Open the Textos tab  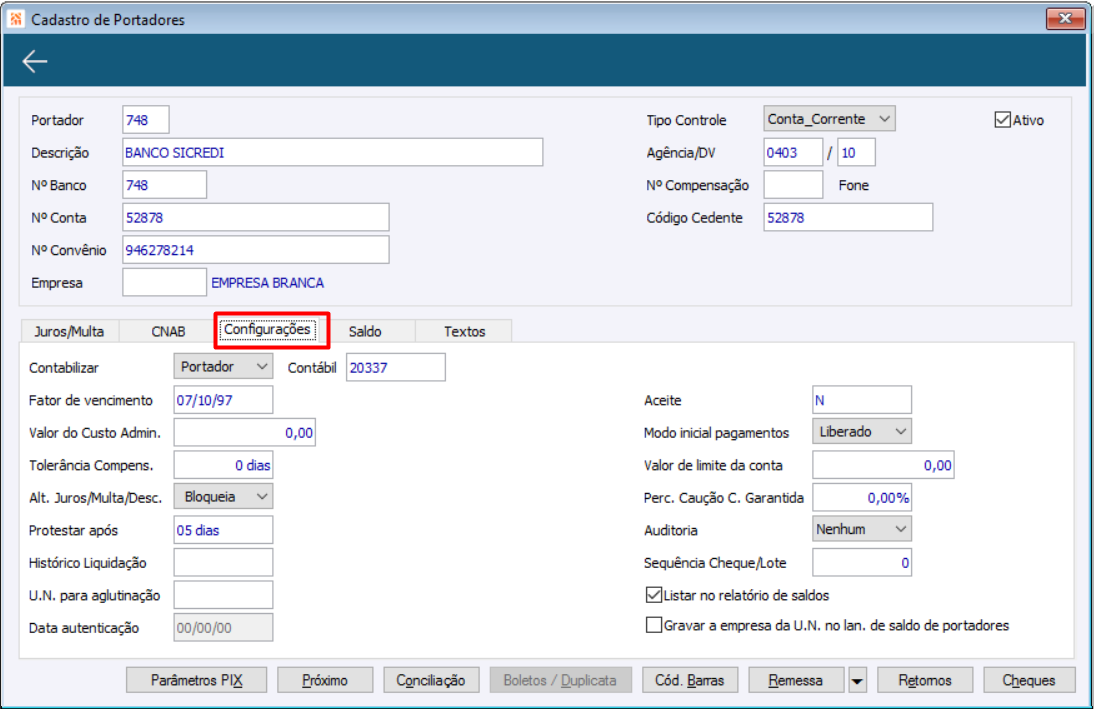coord(464,331)
